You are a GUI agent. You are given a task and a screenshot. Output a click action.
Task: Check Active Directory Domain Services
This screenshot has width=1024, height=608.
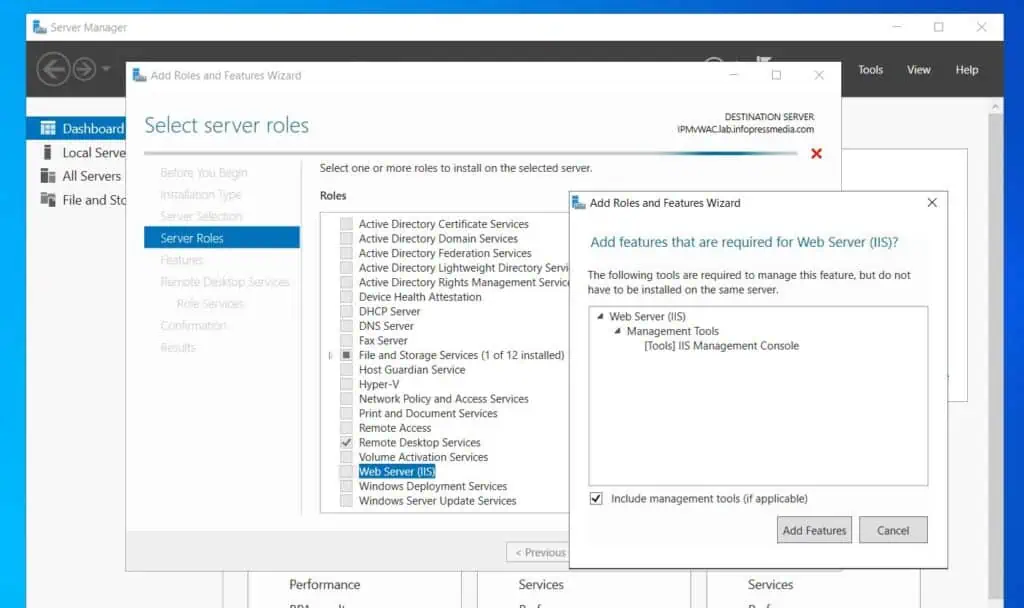(346, 238)
